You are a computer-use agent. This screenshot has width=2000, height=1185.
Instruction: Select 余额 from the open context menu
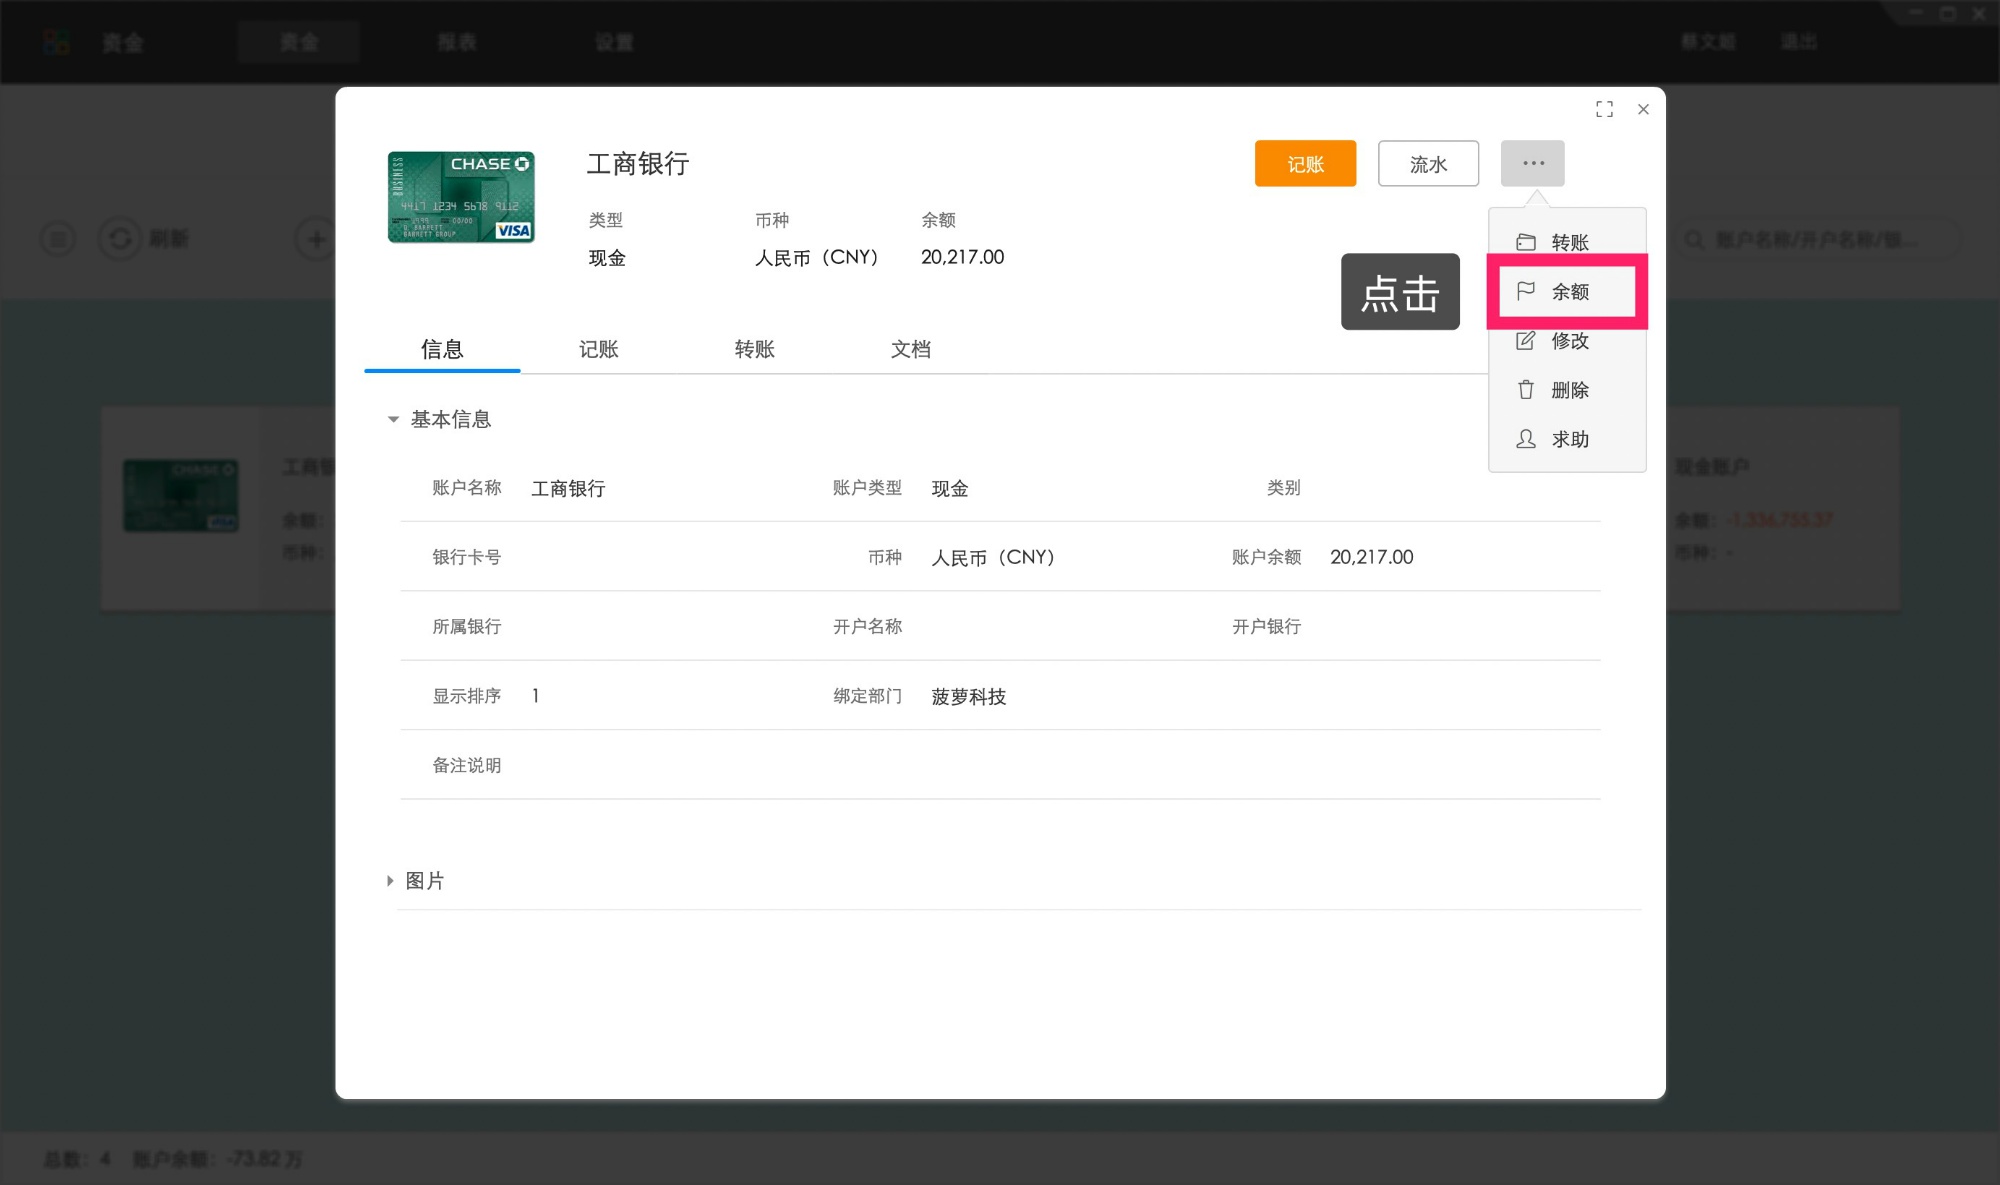[x=1569, y=291]
